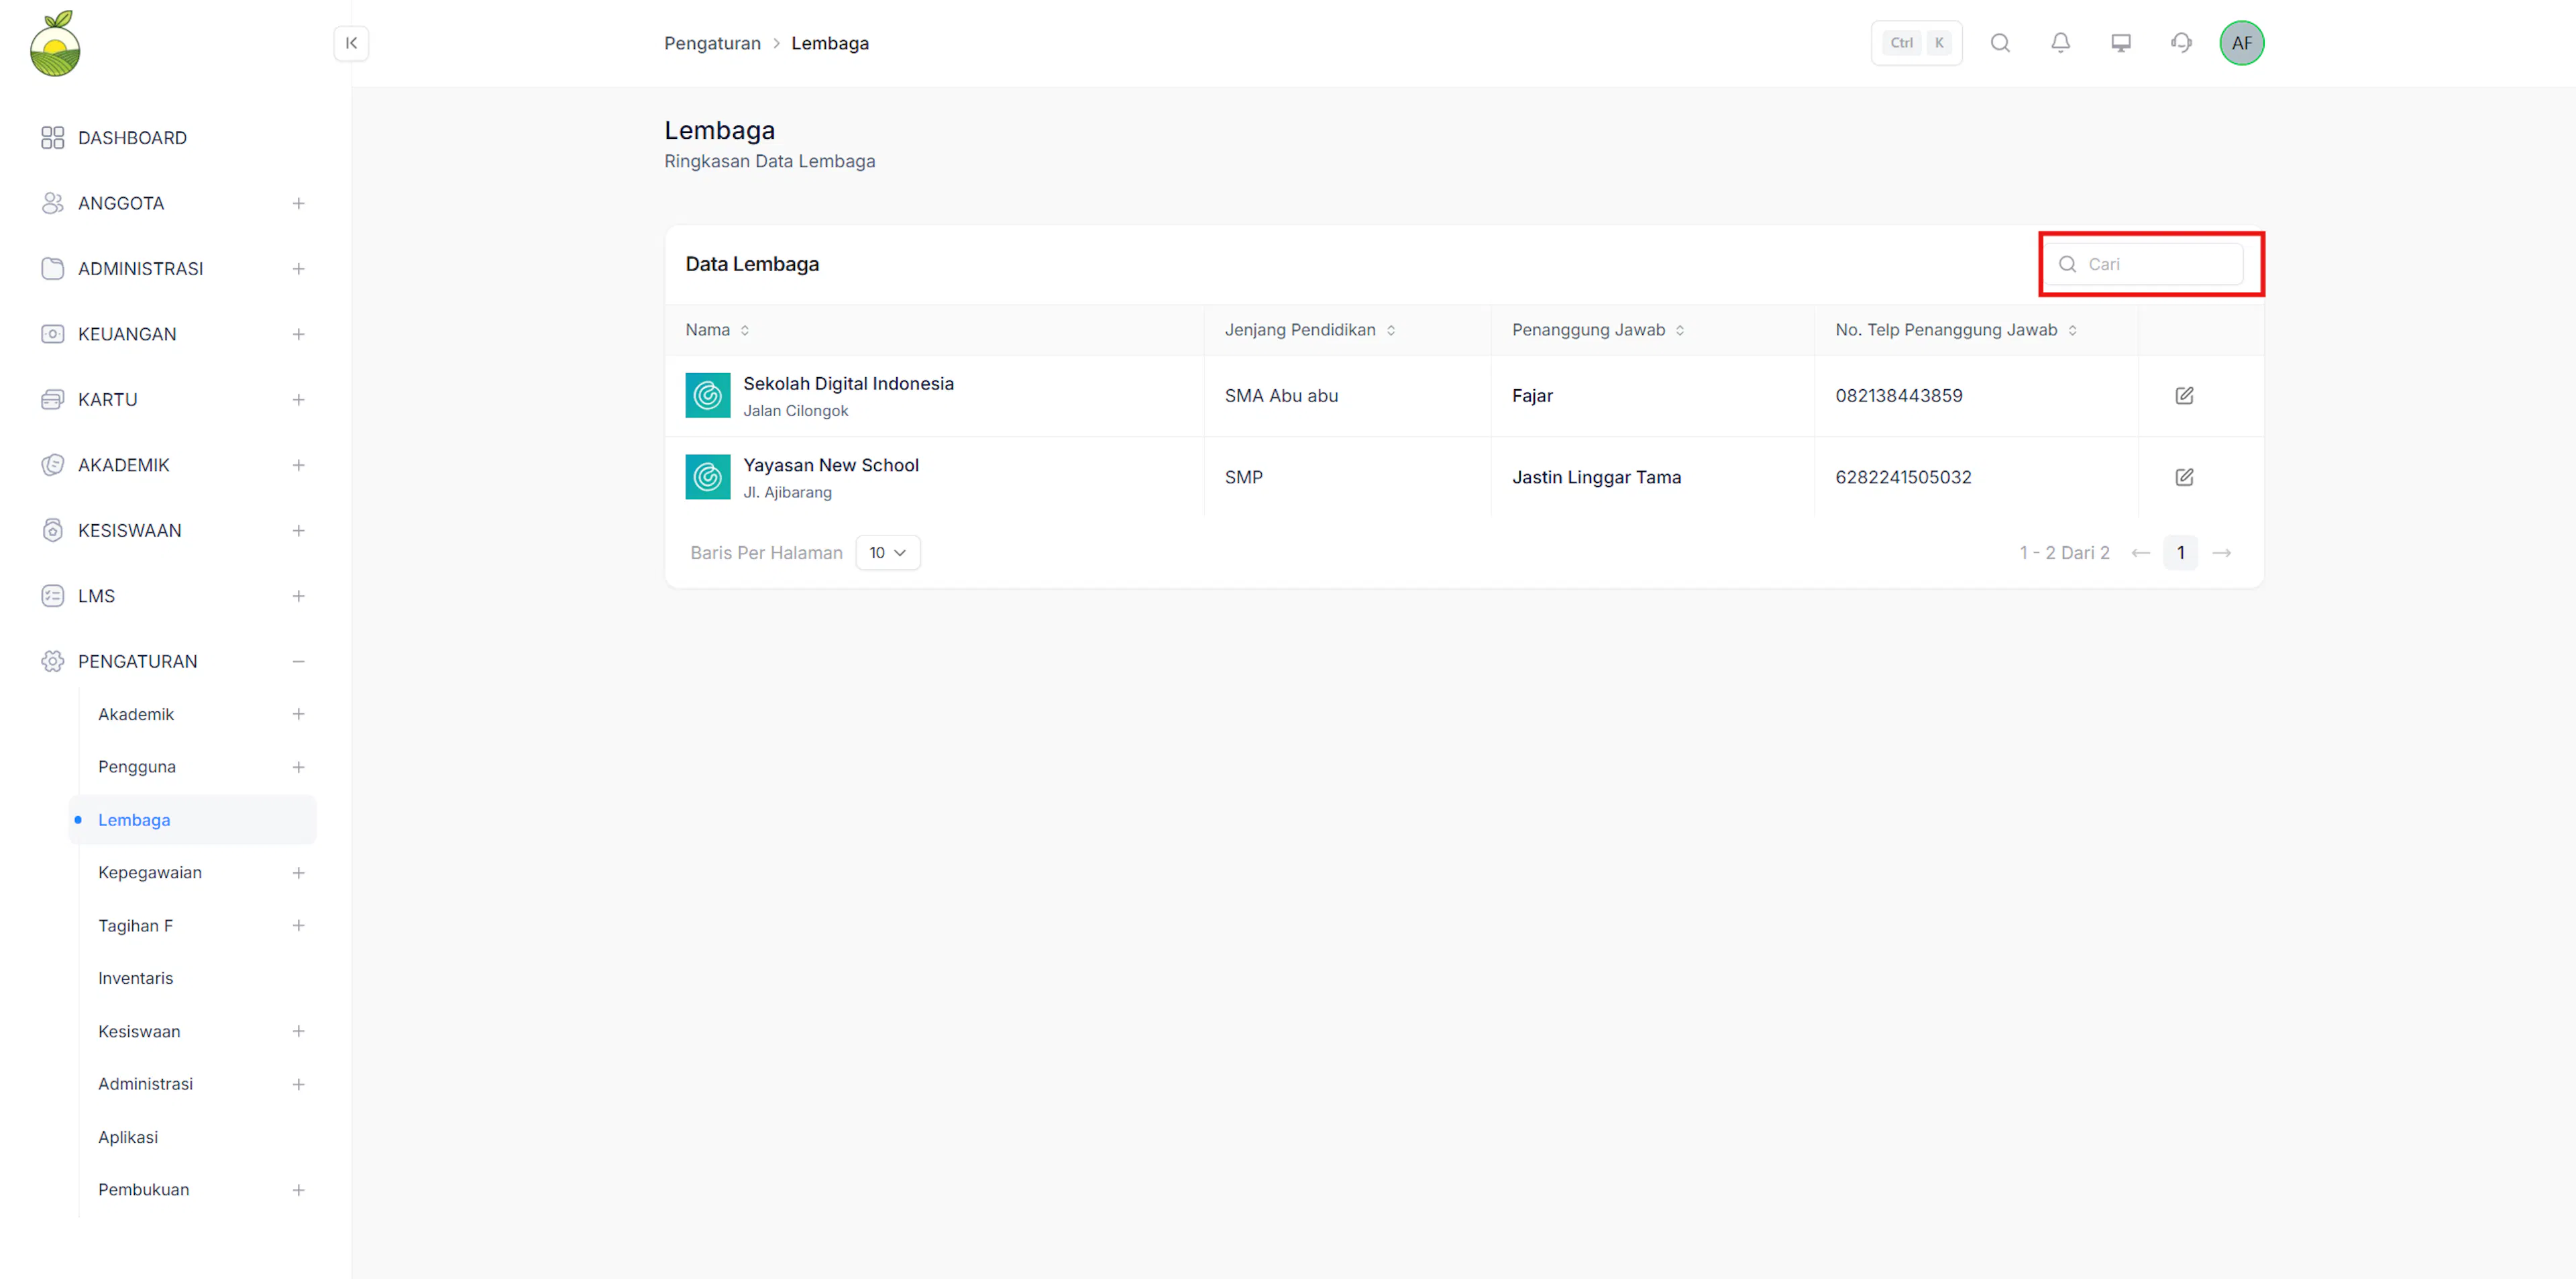Click phone number 082138443859
The width and height of the screenshot is (2576, 1279).
coord(1898,396)
